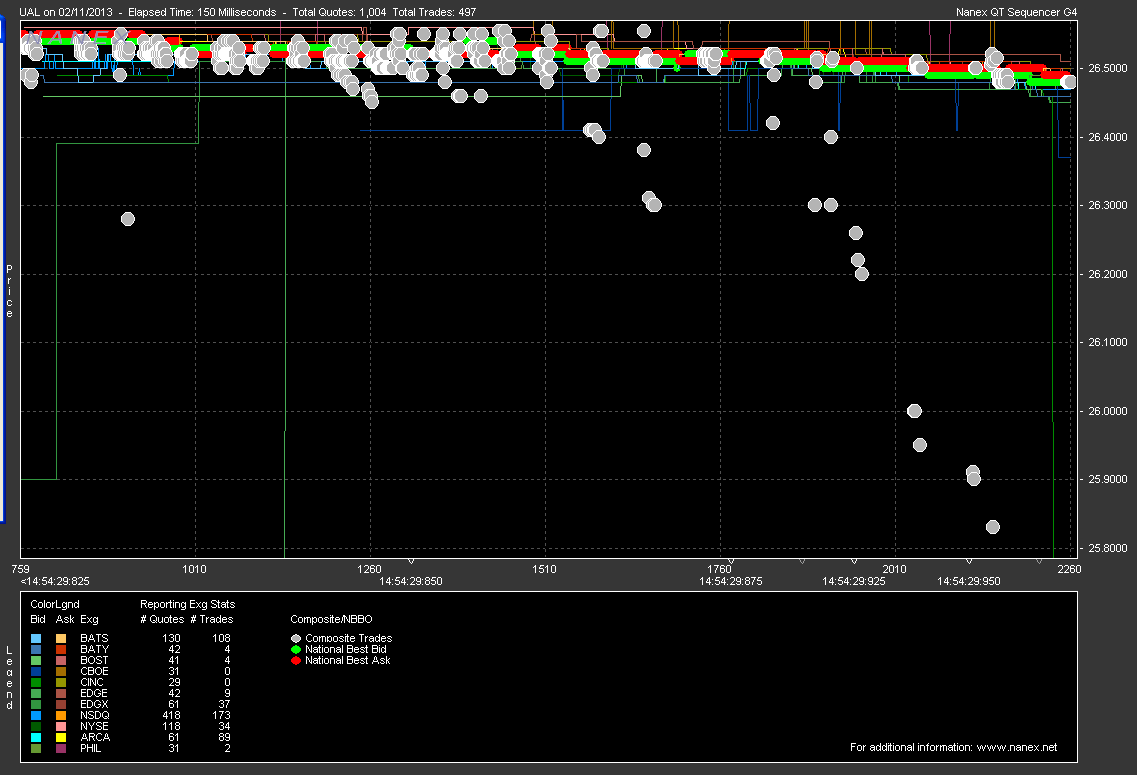The image size is (1137, 775).
Task: Click the lowest trade dot near 25.83
Action: coord(993,527)
